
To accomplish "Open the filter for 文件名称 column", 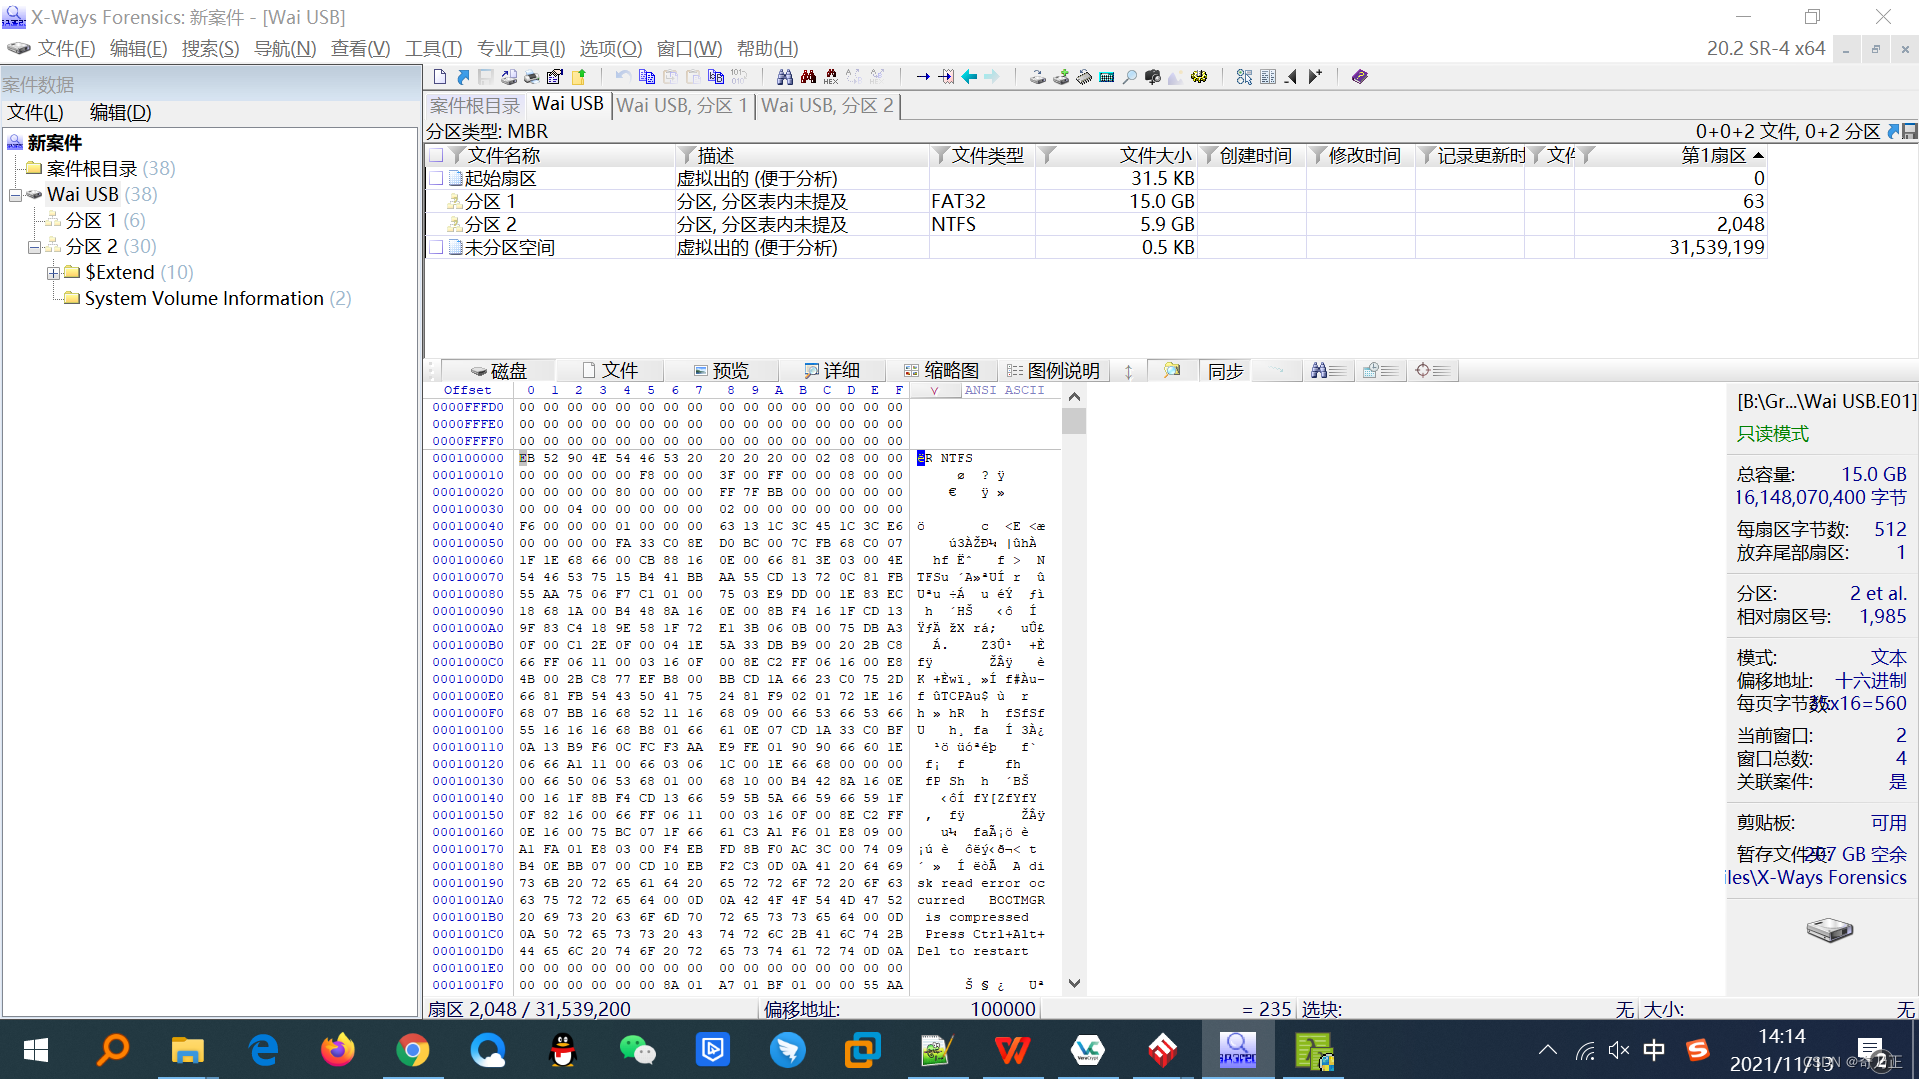I will (457, 155).
